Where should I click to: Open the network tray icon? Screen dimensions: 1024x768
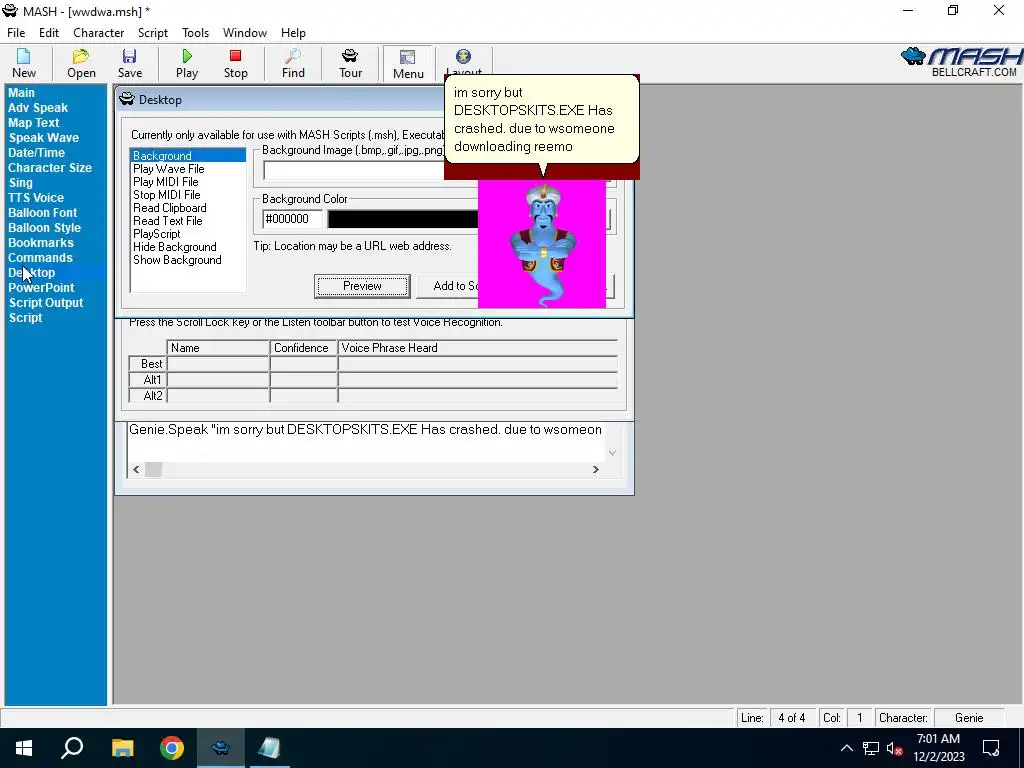click(x=871, y=748)
